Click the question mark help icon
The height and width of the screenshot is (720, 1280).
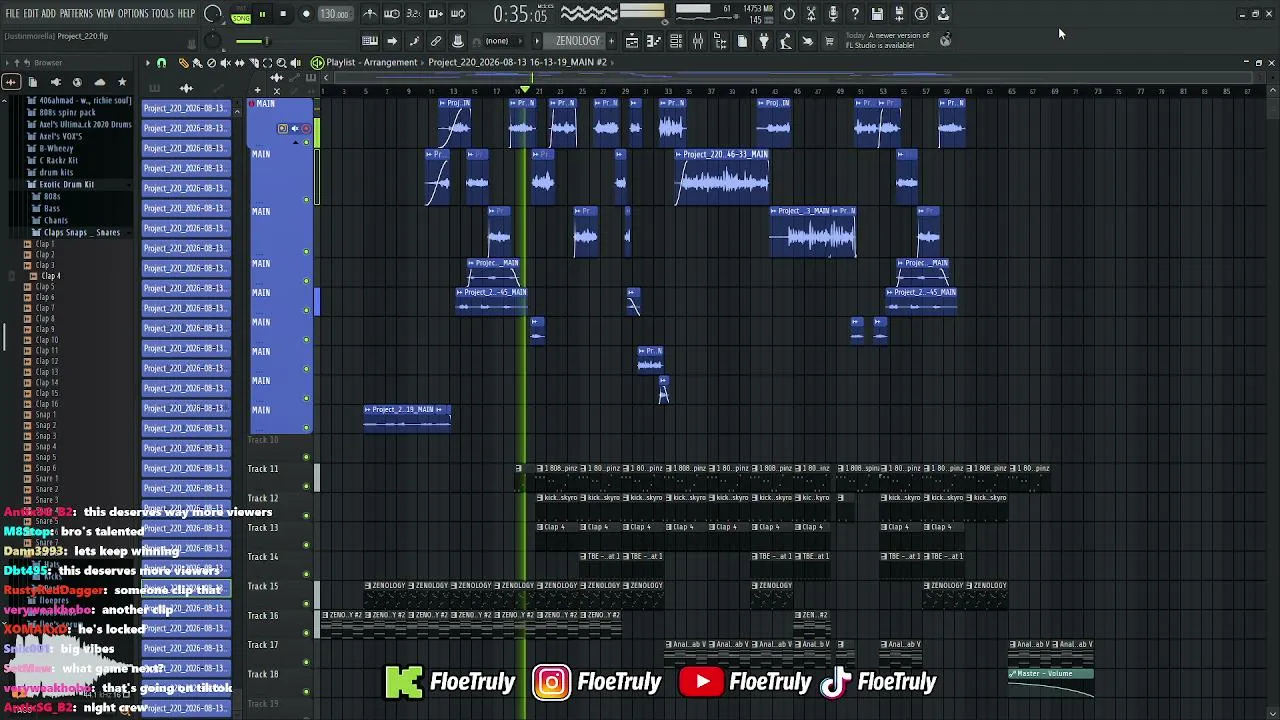tap(855, 14)
